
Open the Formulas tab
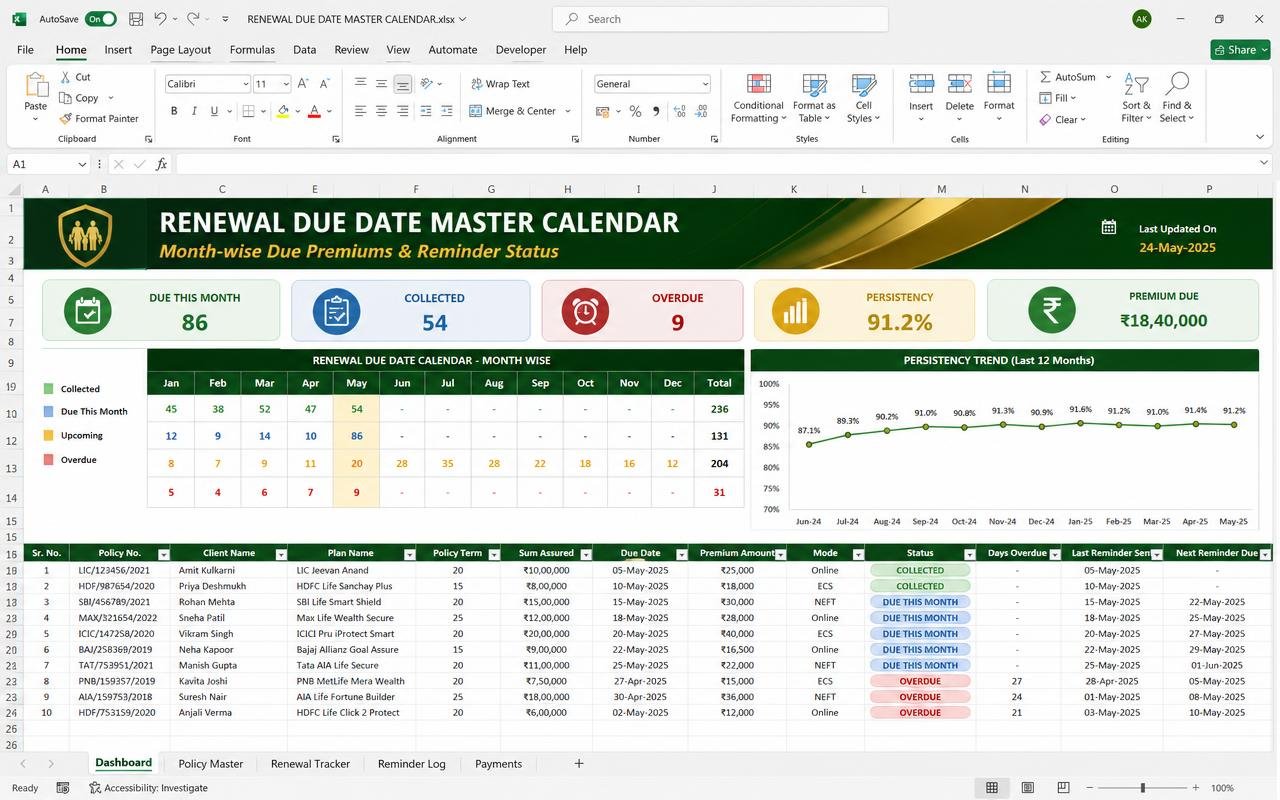252,50
